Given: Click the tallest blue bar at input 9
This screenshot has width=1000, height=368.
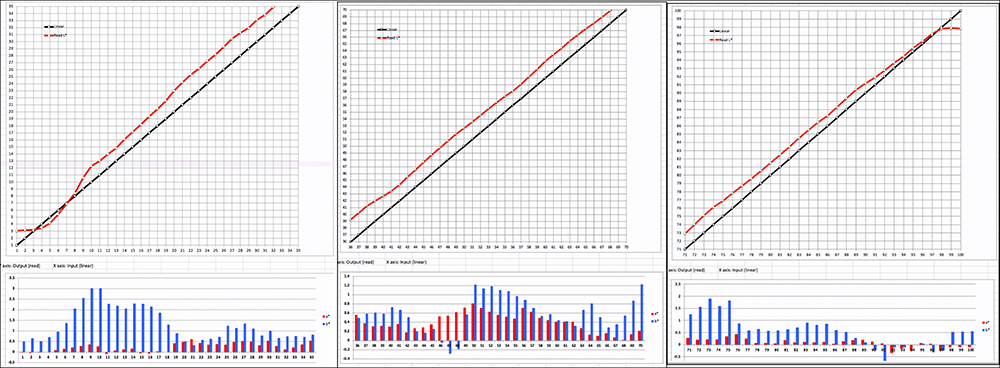Looking at the screenshot, I should [92, 320].
